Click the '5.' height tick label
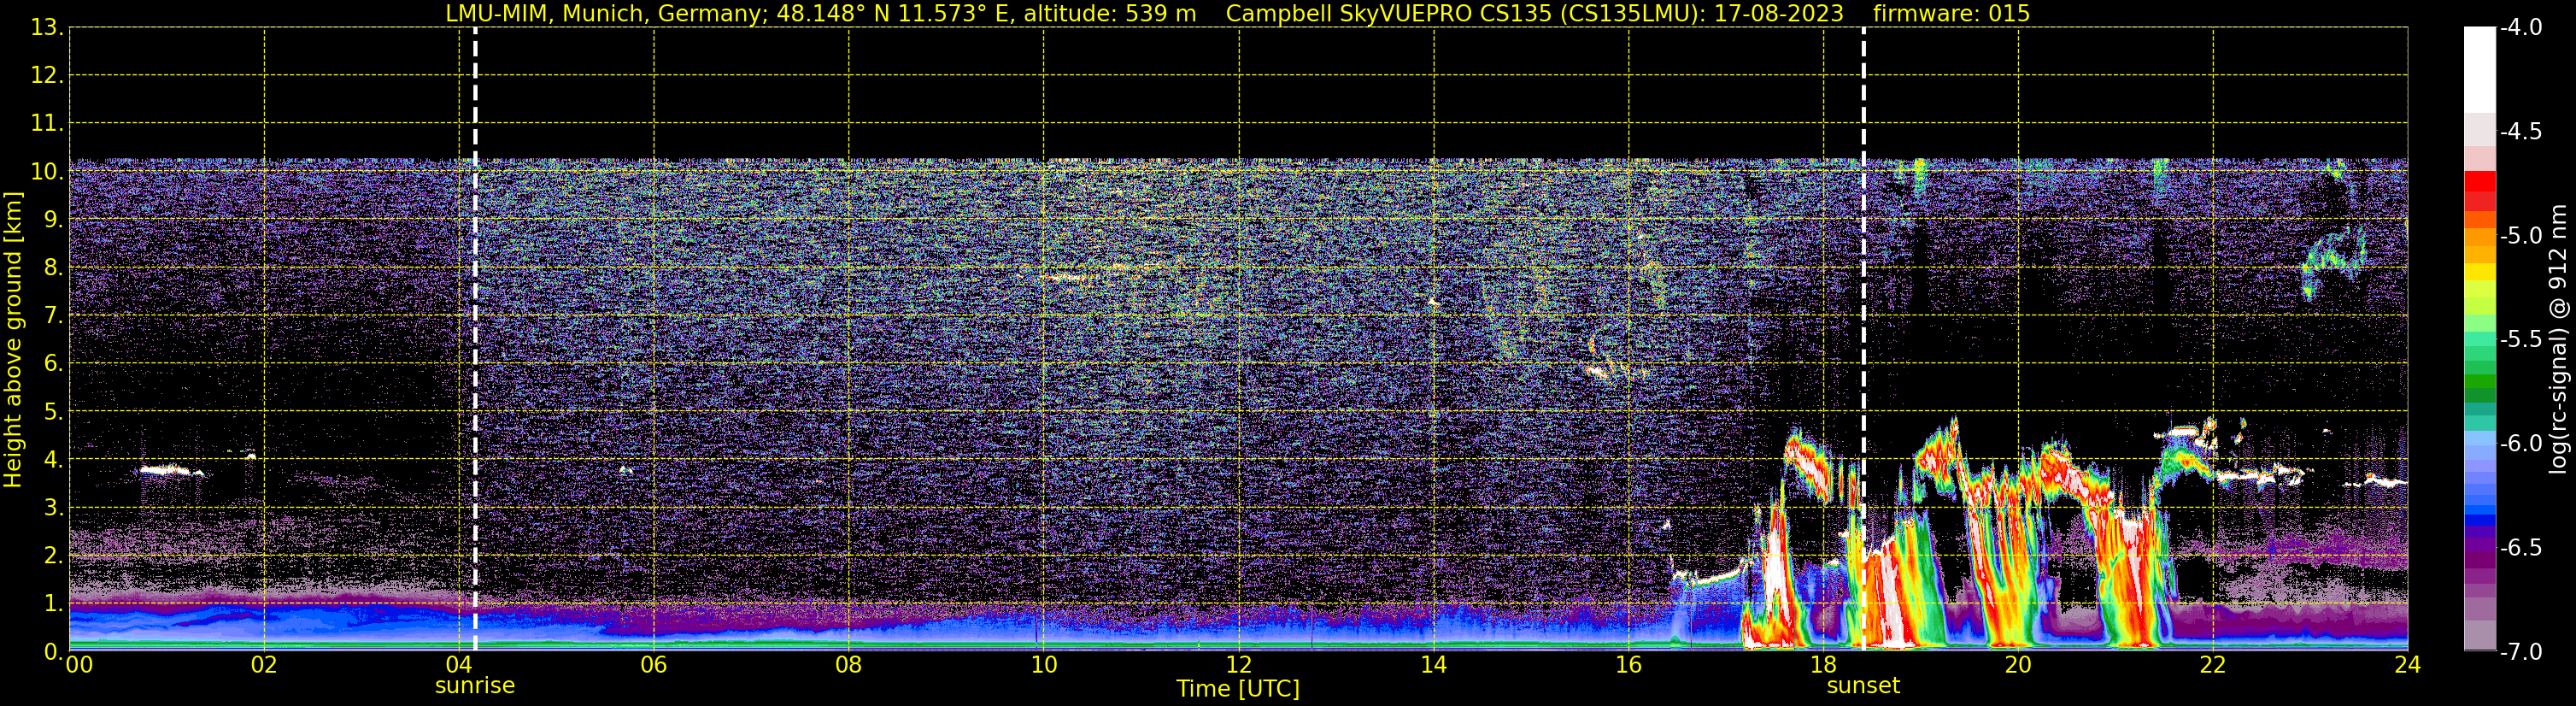The width and height of the screenshot is (2576, 706). [53, 411]
